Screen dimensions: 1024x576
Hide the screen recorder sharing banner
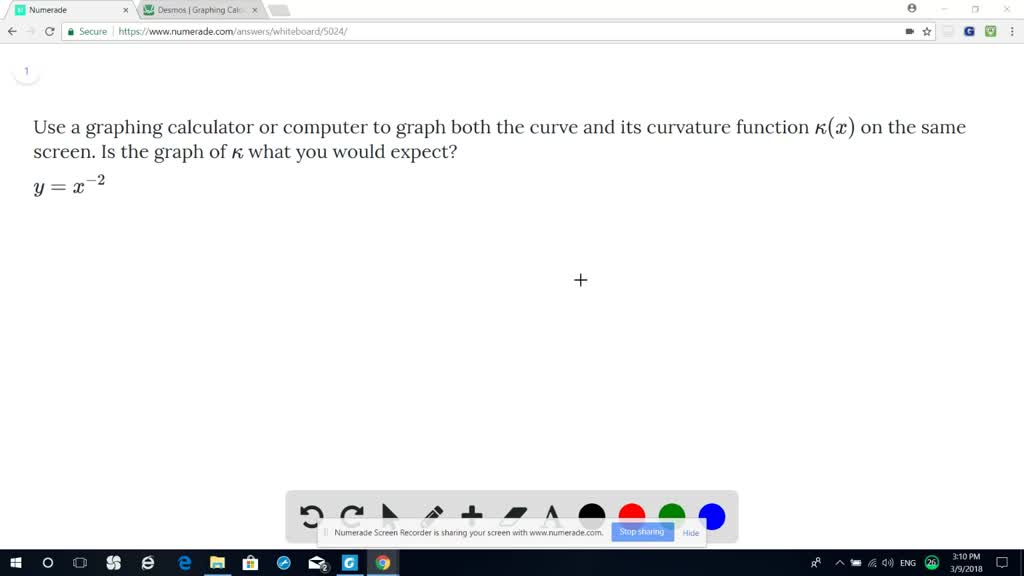690,533
